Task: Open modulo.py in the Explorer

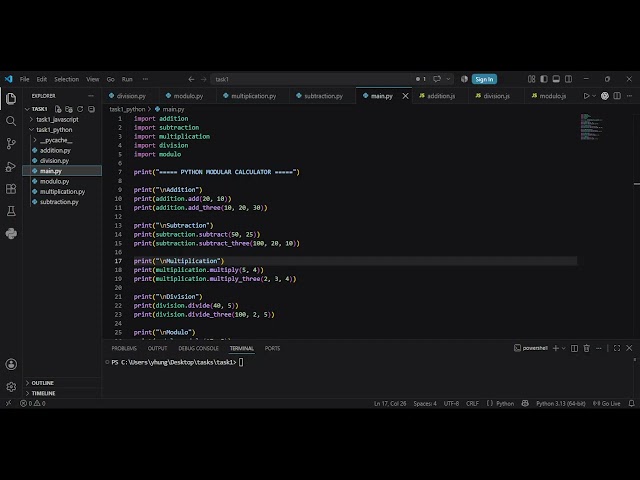Action: (54, 181)
